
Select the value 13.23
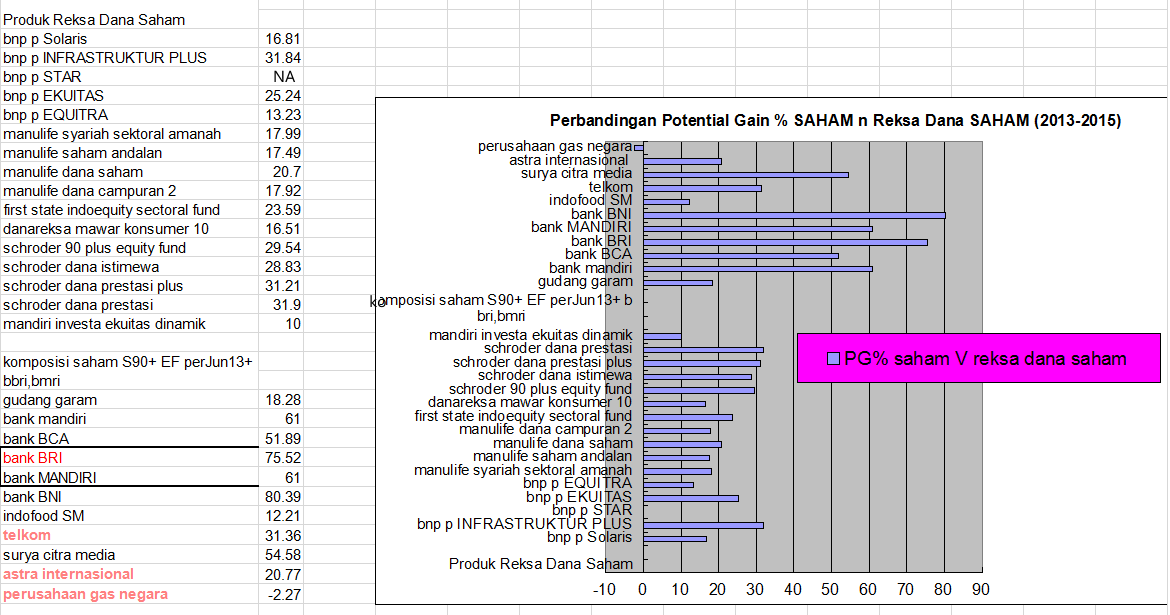coord(281,115)
